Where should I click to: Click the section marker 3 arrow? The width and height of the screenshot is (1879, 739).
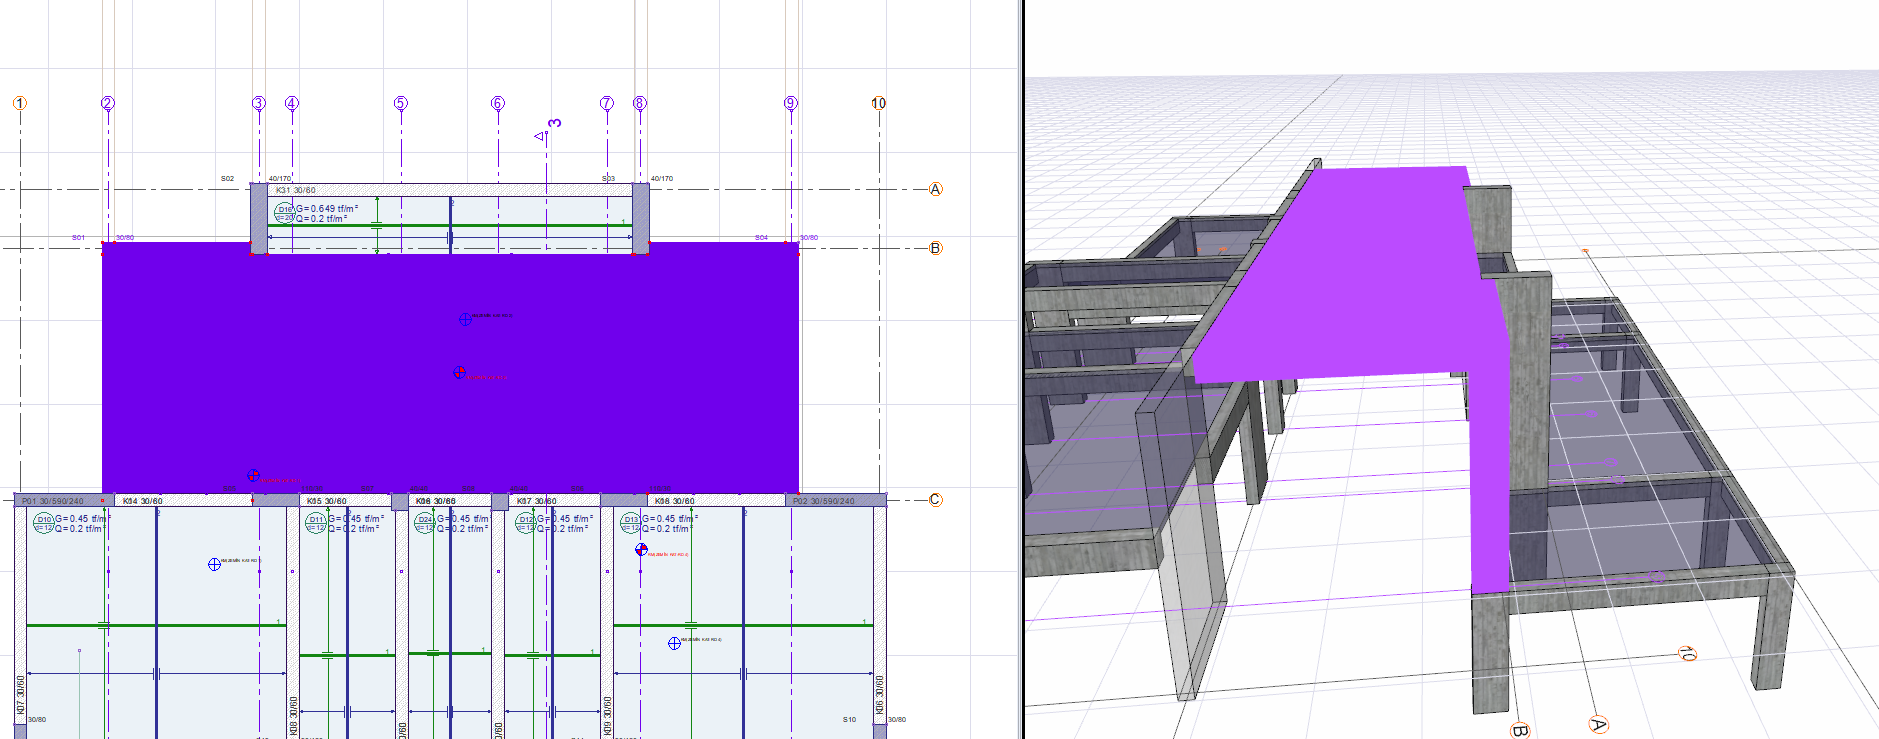(541, 135)
